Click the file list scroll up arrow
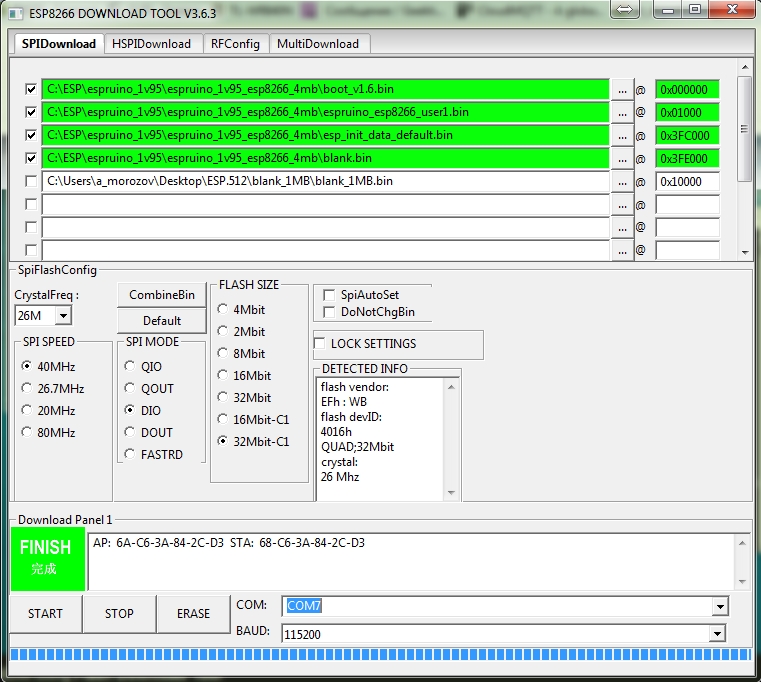Screen dimensions: 761x682 pos(745,67)
